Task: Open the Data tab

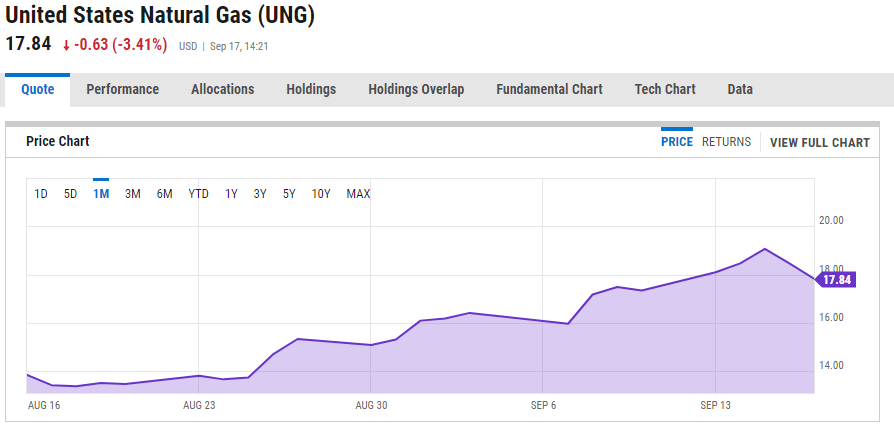Action: coord(740,89)
